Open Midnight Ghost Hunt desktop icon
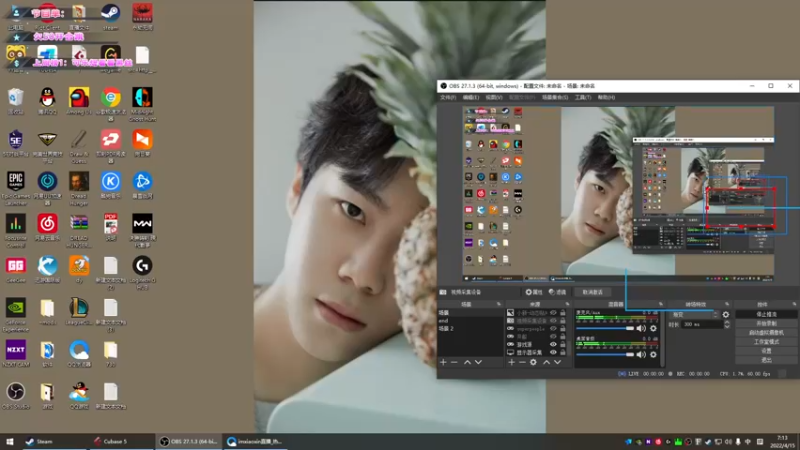Image resolution: width=800 pixels, height=450 pixels. point(142,104)
